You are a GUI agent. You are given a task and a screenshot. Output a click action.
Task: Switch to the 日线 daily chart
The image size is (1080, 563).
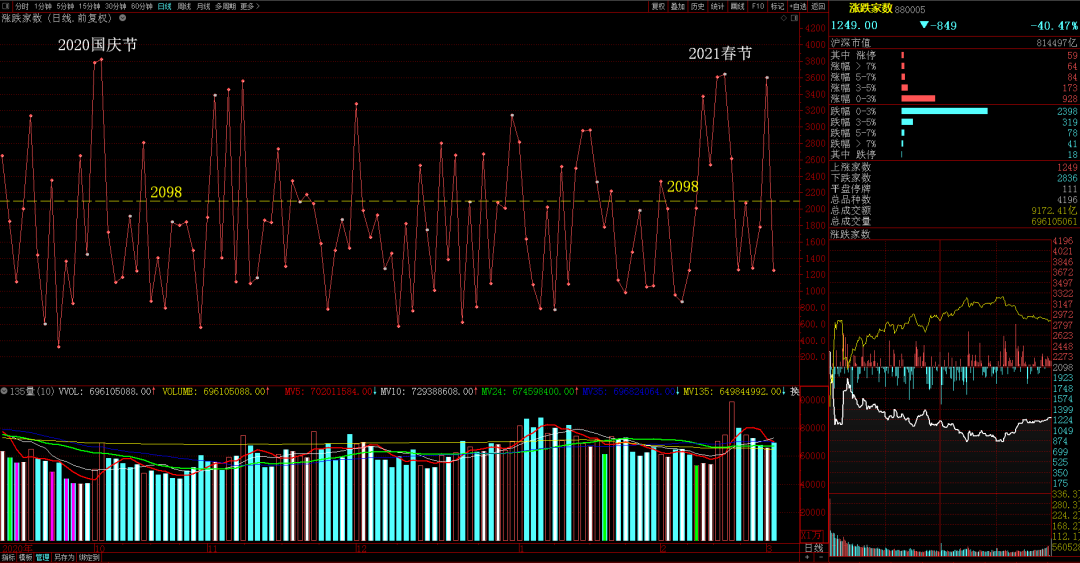click(x=165, y=6)
